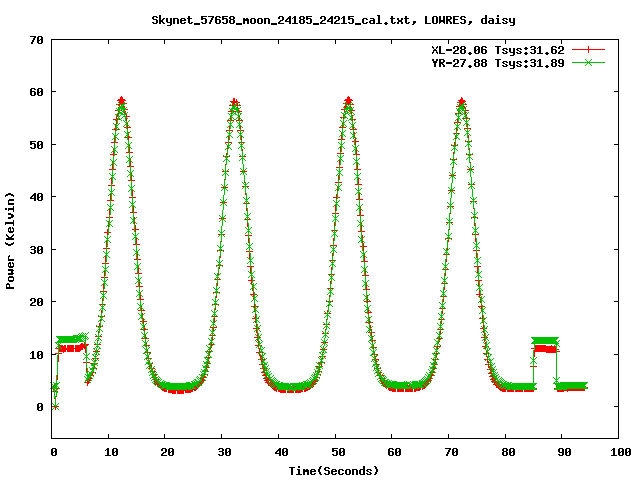Click the trough between first two peaks

coord(178,388)
